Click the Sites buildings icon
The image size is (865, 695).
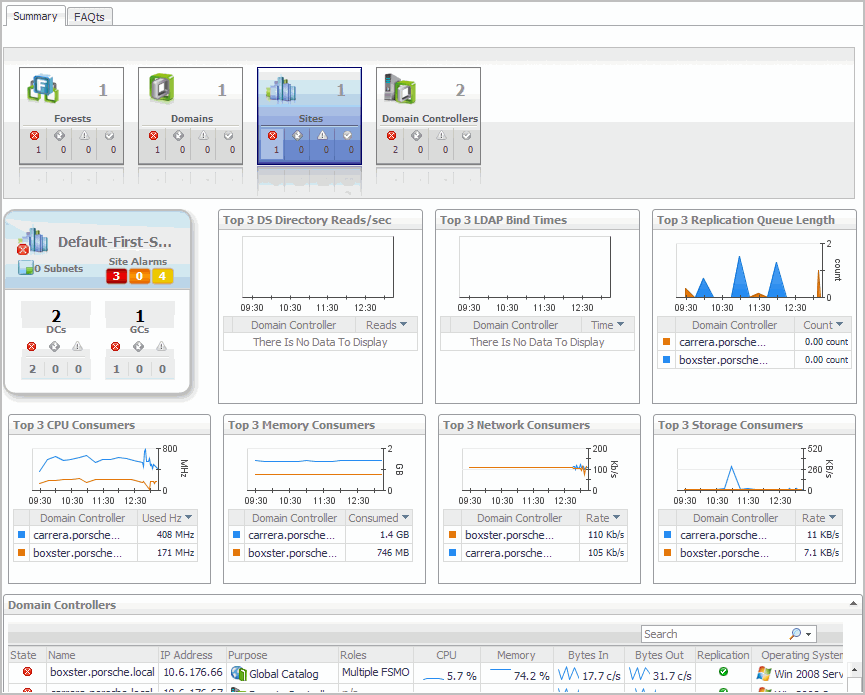coord(280,89)
